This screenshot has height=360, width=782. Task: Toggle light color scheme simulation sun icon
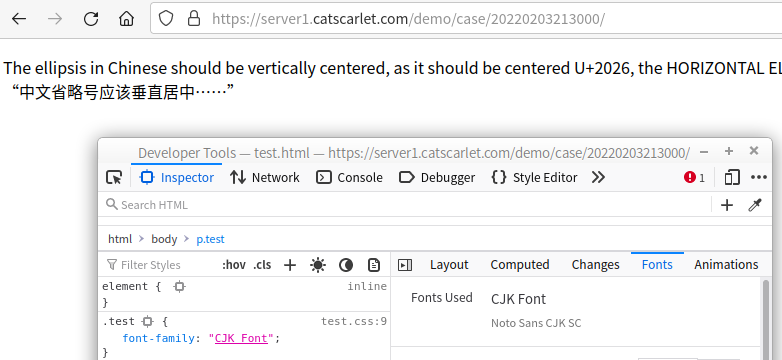click(x=318, y=265)
